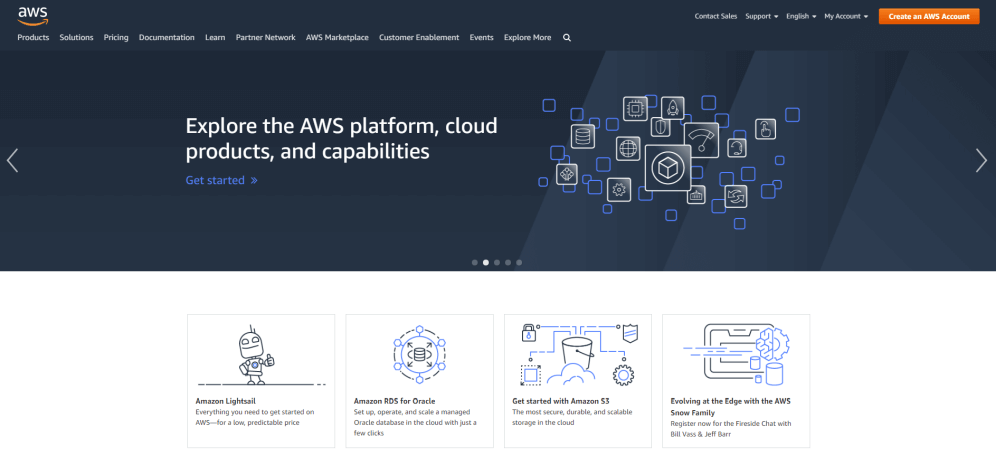Click the Get started link
The height and width of the screenshot is (456, 996).
coord(221,180)
